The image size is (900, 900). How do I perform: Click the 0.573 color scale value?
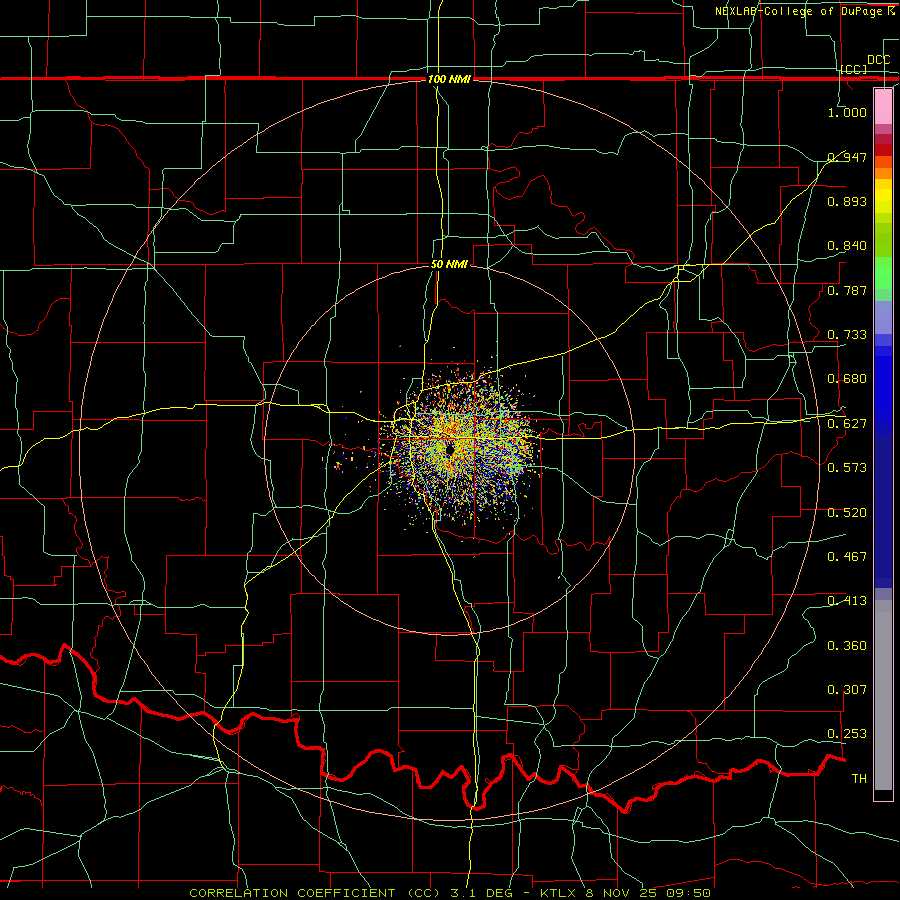pos(847,468)
